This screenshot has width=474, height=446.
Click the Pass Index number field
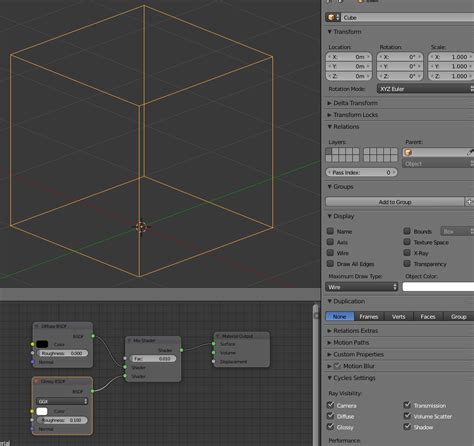coord(361,173)
